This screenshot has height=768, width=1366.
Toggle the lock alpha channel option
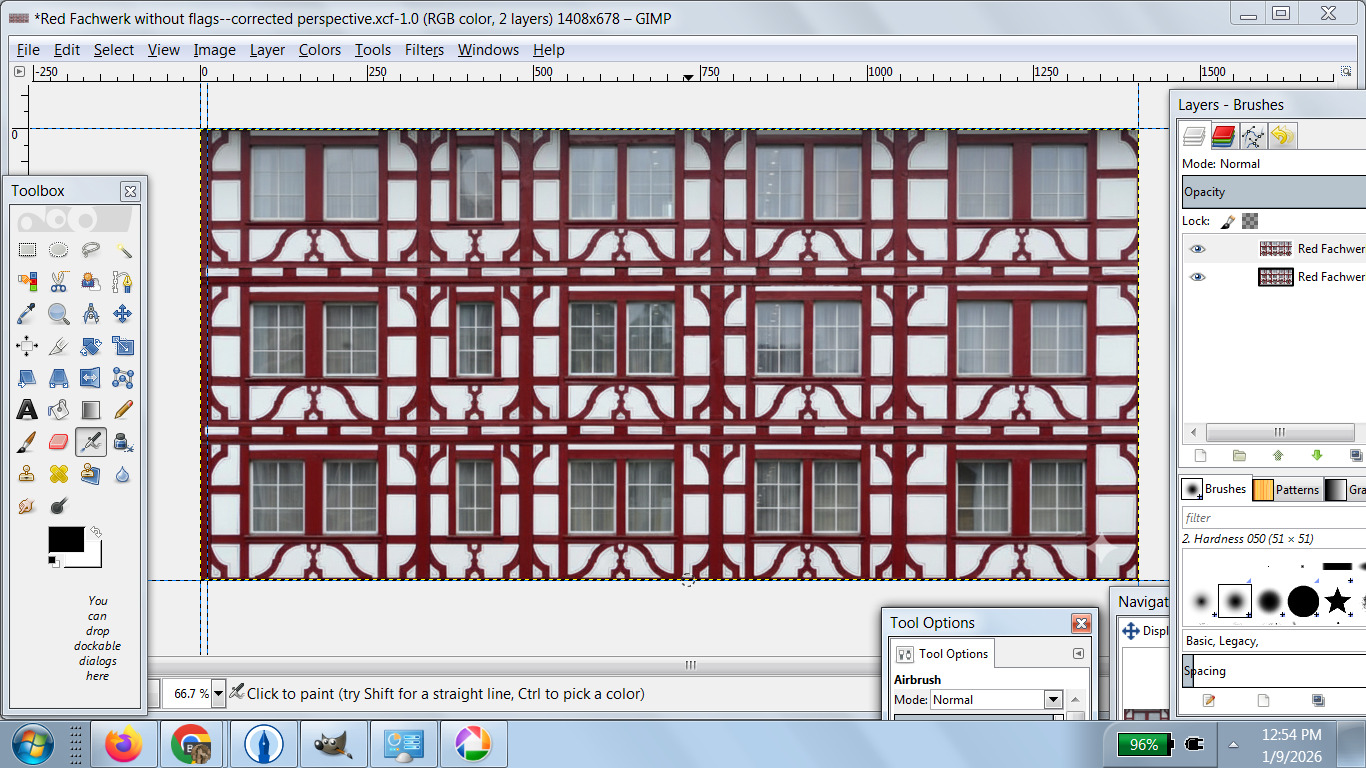(x=1250, y=221)
